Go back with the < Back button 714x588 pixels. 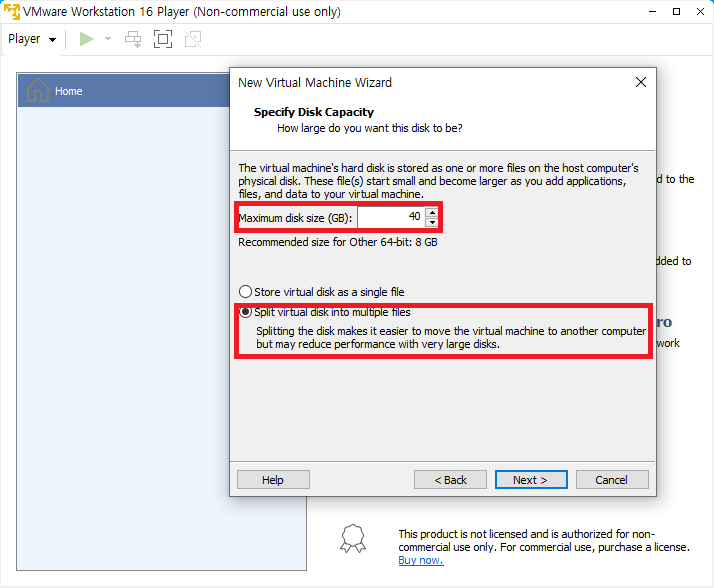point(450,480)
